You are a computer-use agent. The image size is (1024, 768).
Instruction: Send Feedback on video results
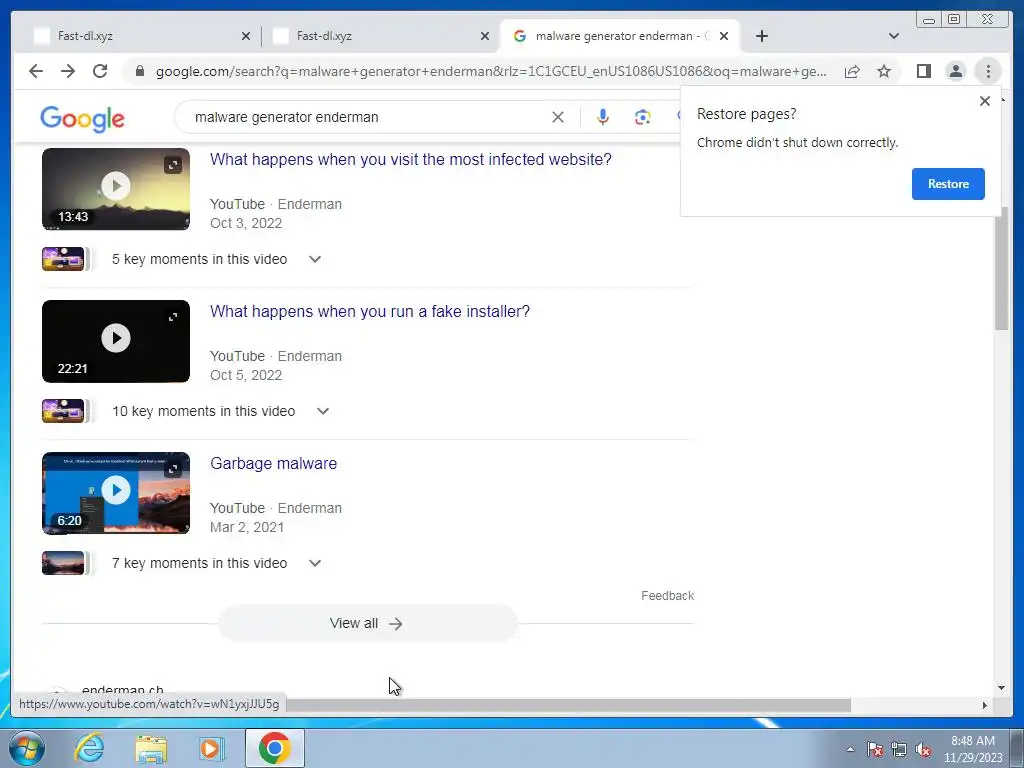[667, 596]
